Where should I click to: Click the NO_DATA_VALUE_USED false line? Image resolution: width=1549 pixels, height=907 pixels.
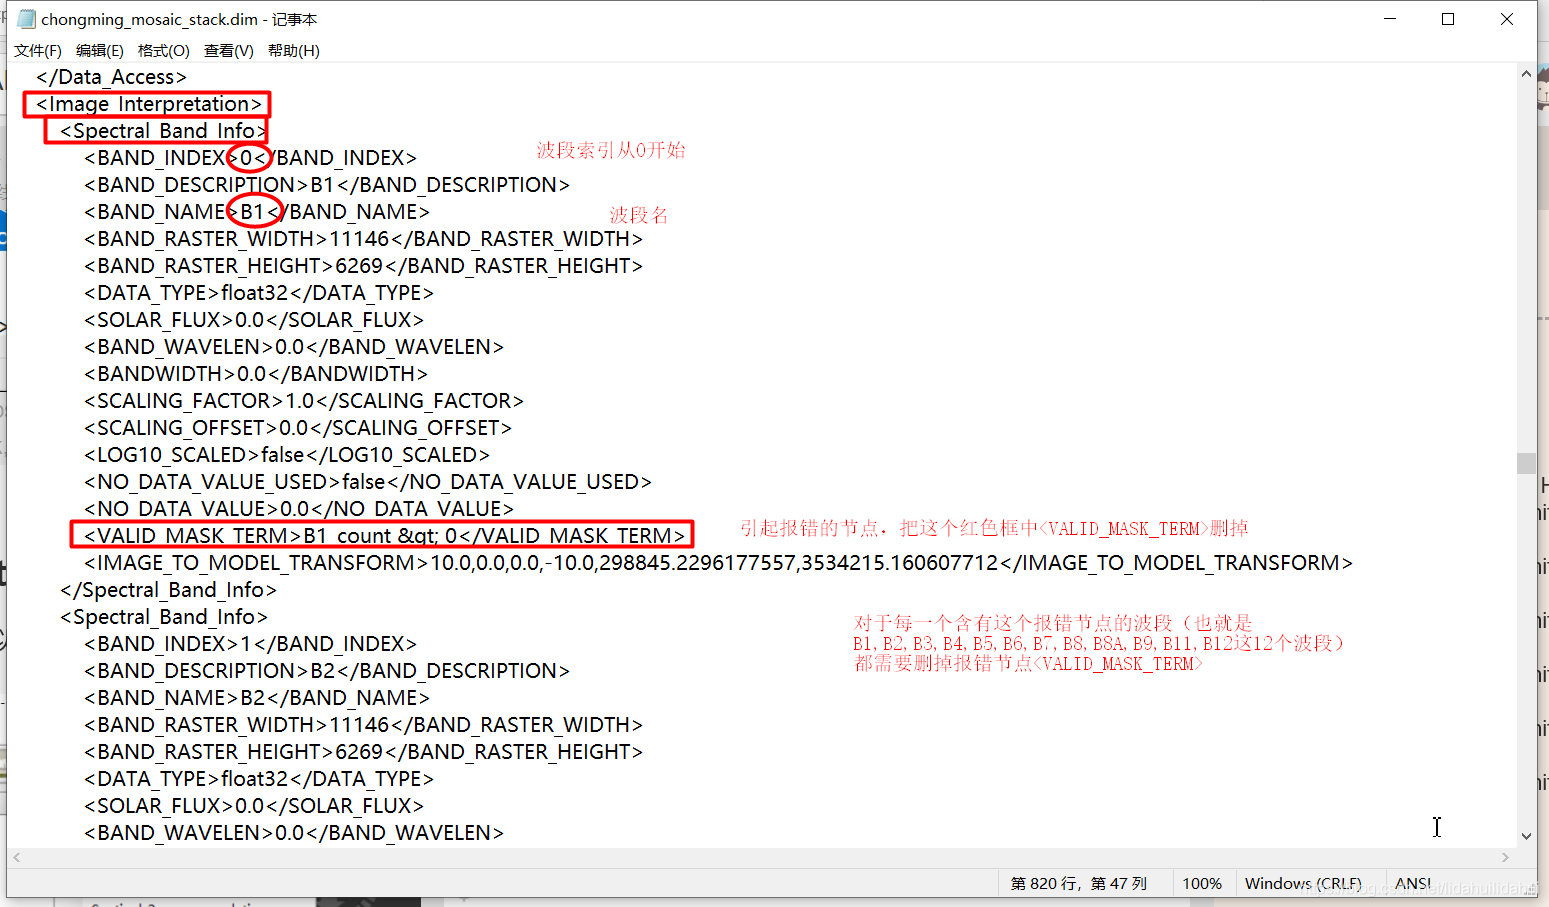368,482
